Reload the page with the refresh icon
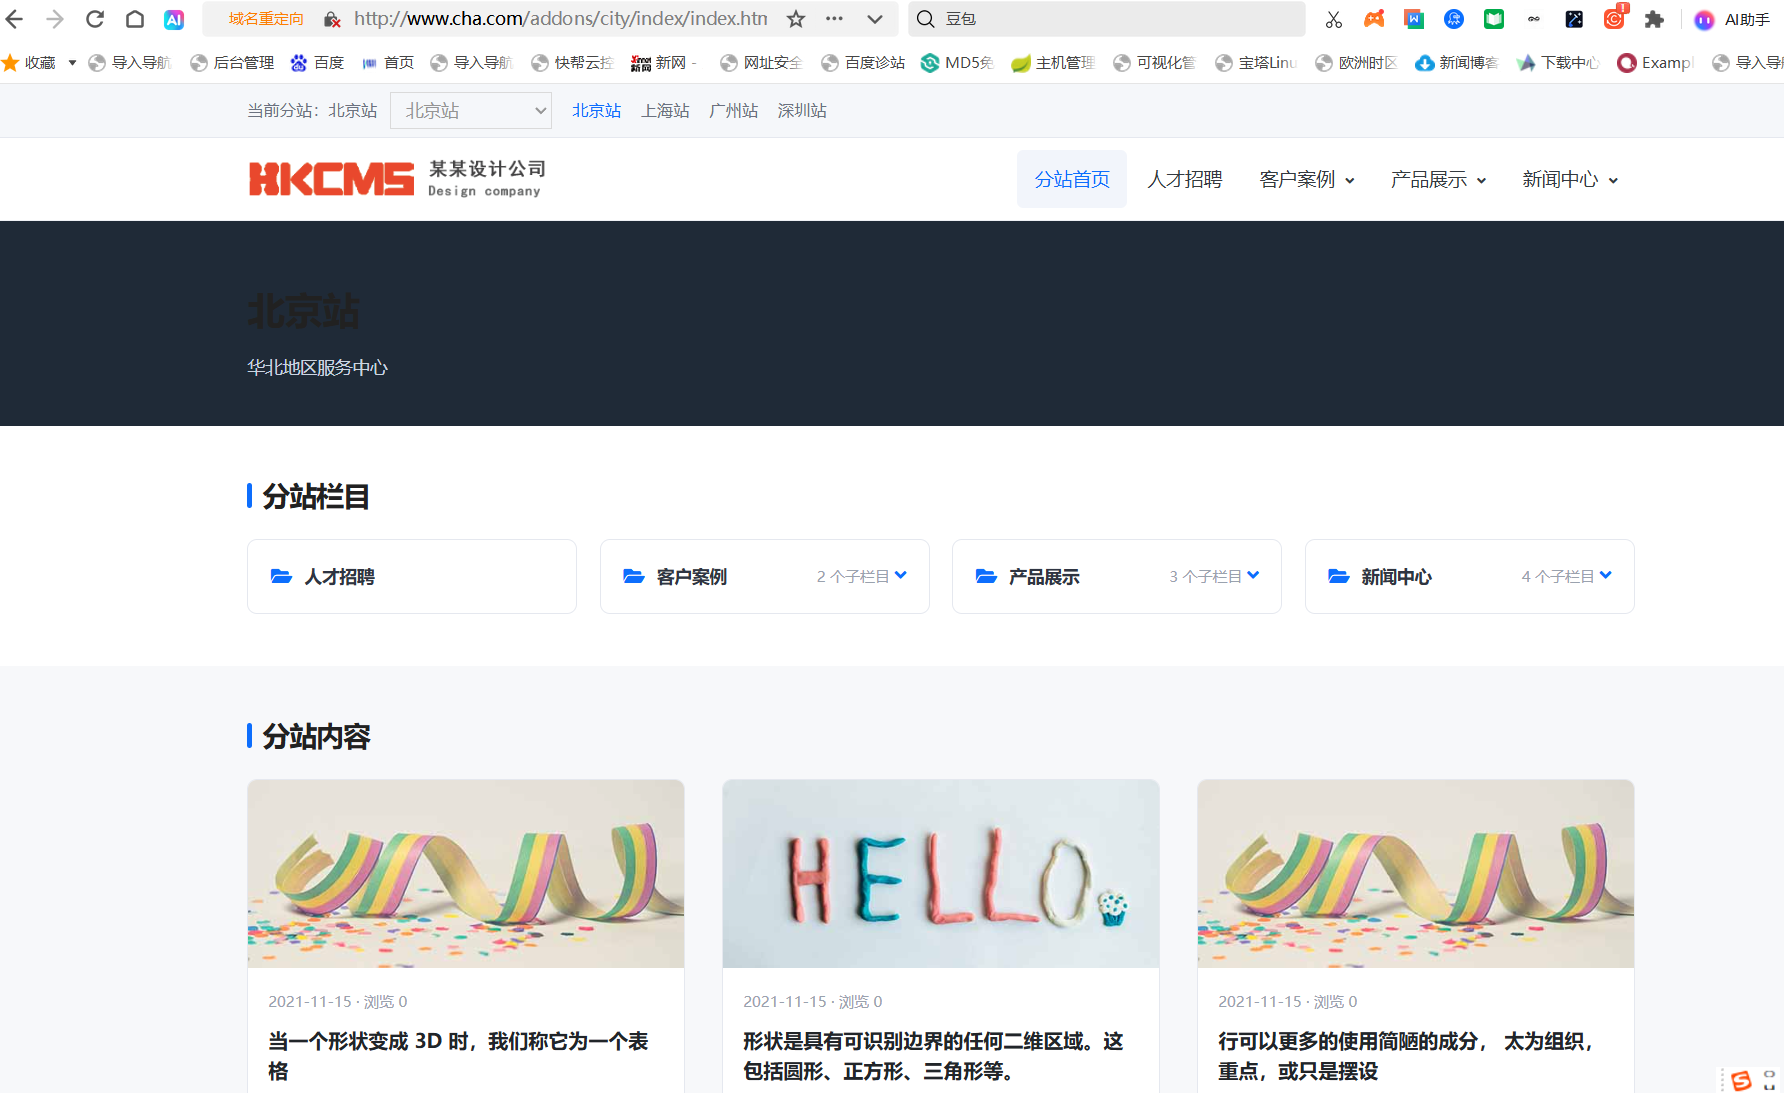This screenshot has height=1093, width=1784. click(95, 19)
